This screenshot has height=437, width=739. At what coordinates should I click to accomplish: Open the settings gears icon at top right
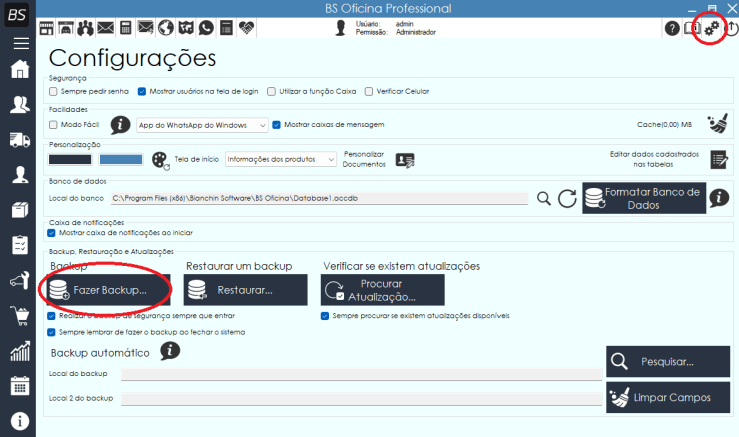point(711,29)
